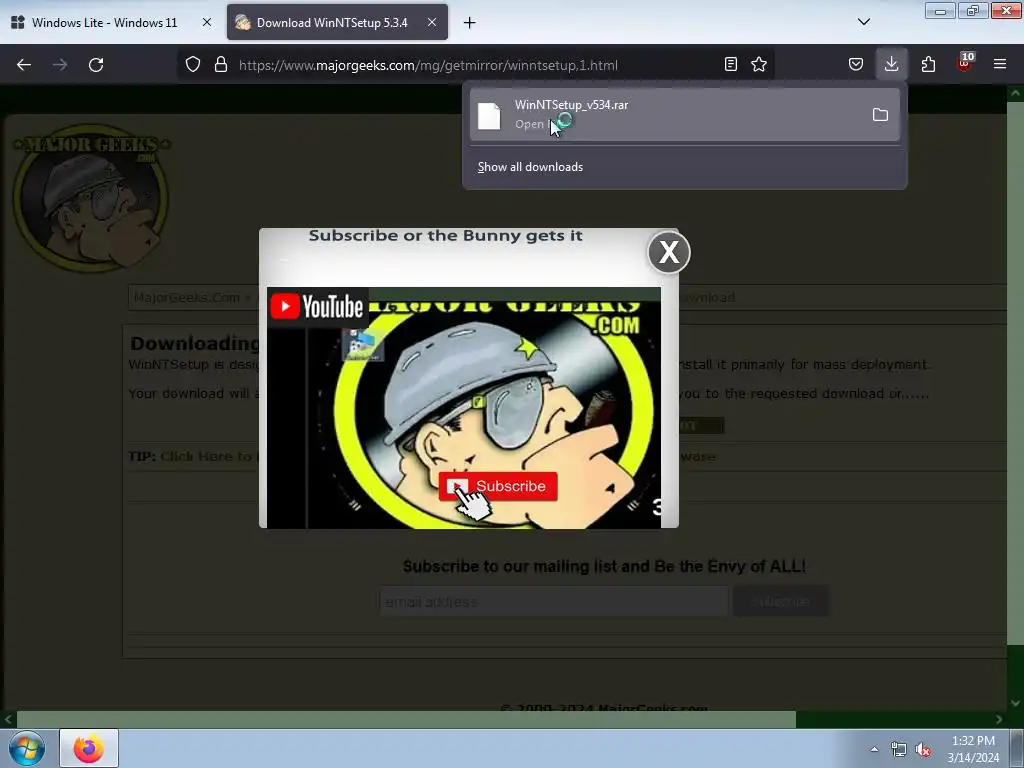
Task: Click the downloads toolbar button
Action: tap(891, 64)
